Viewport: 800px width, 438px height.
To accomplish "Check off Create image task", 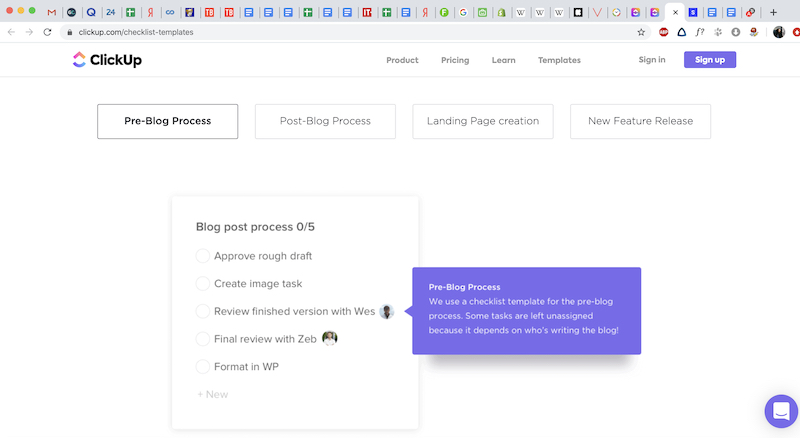I will tap(203, 283).
